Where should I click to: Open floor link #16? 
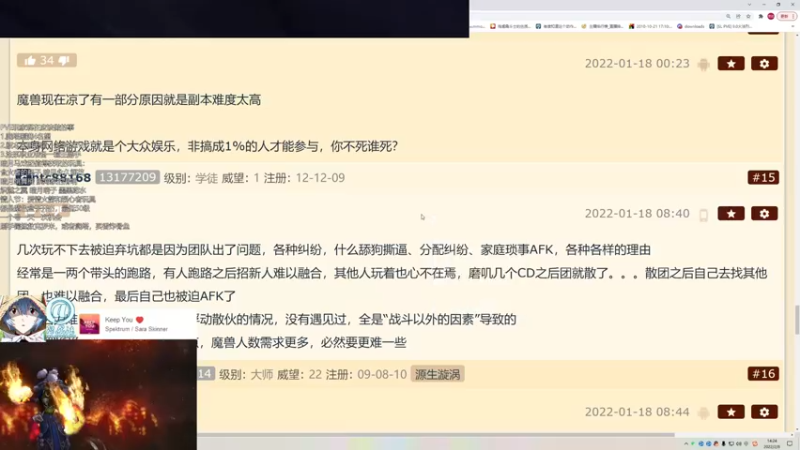pyautogui.click(x=763, y=373)
